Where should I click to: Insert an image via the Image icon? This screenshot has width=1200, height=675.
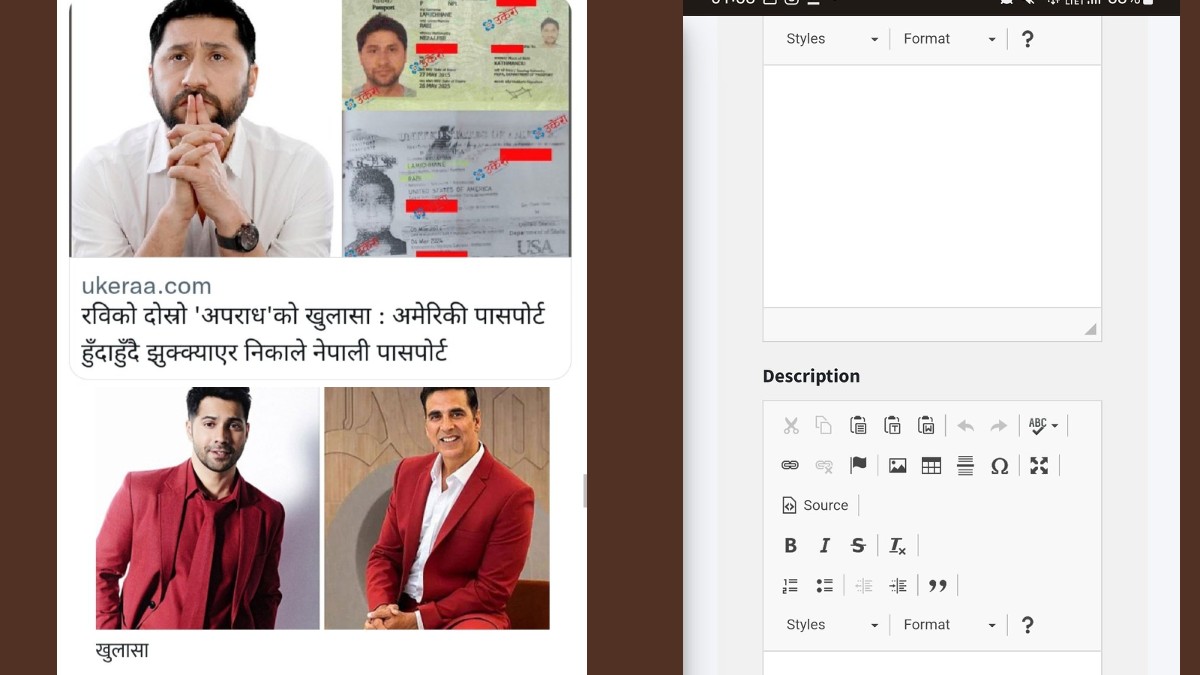(897, 465)
